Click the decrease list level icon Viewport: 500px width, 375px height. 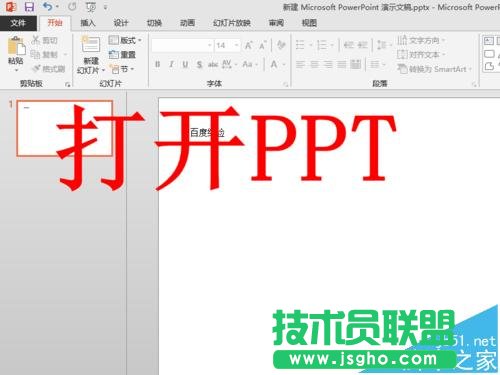click(349, 45)
